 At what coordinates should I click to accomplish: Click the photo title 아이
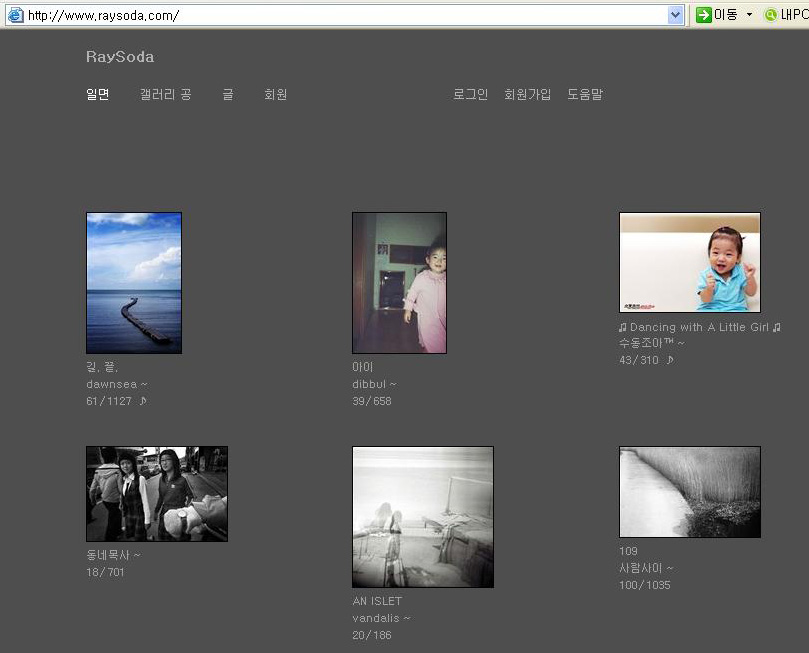pos(363,367)
